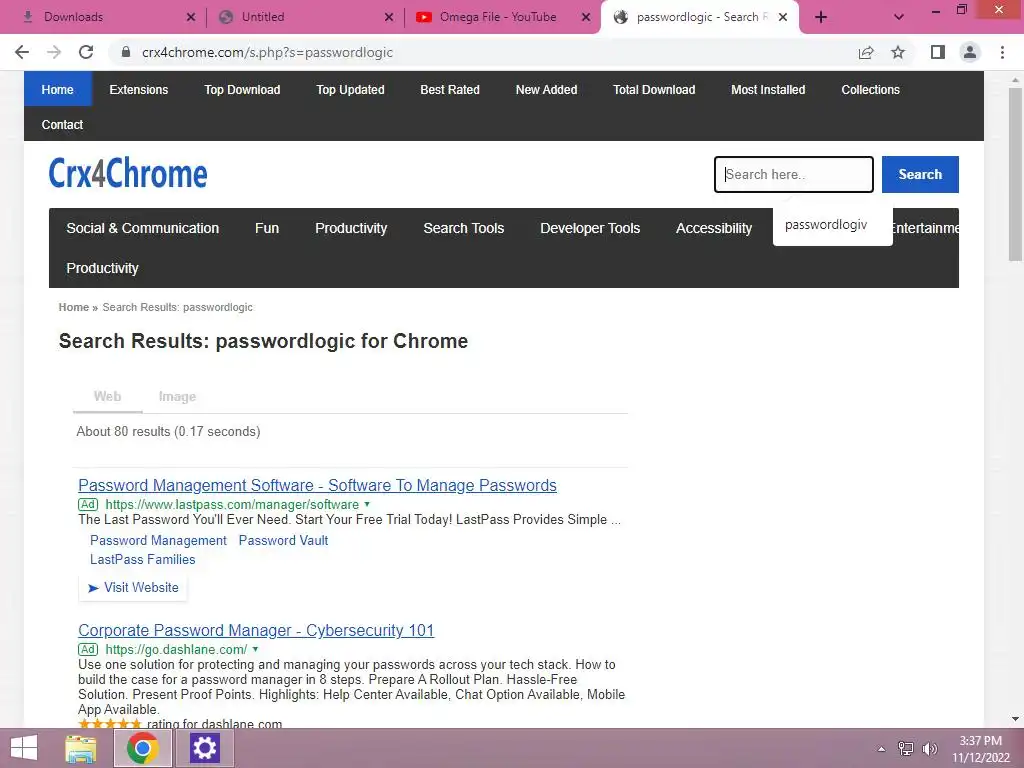Open New Added page

547,89
